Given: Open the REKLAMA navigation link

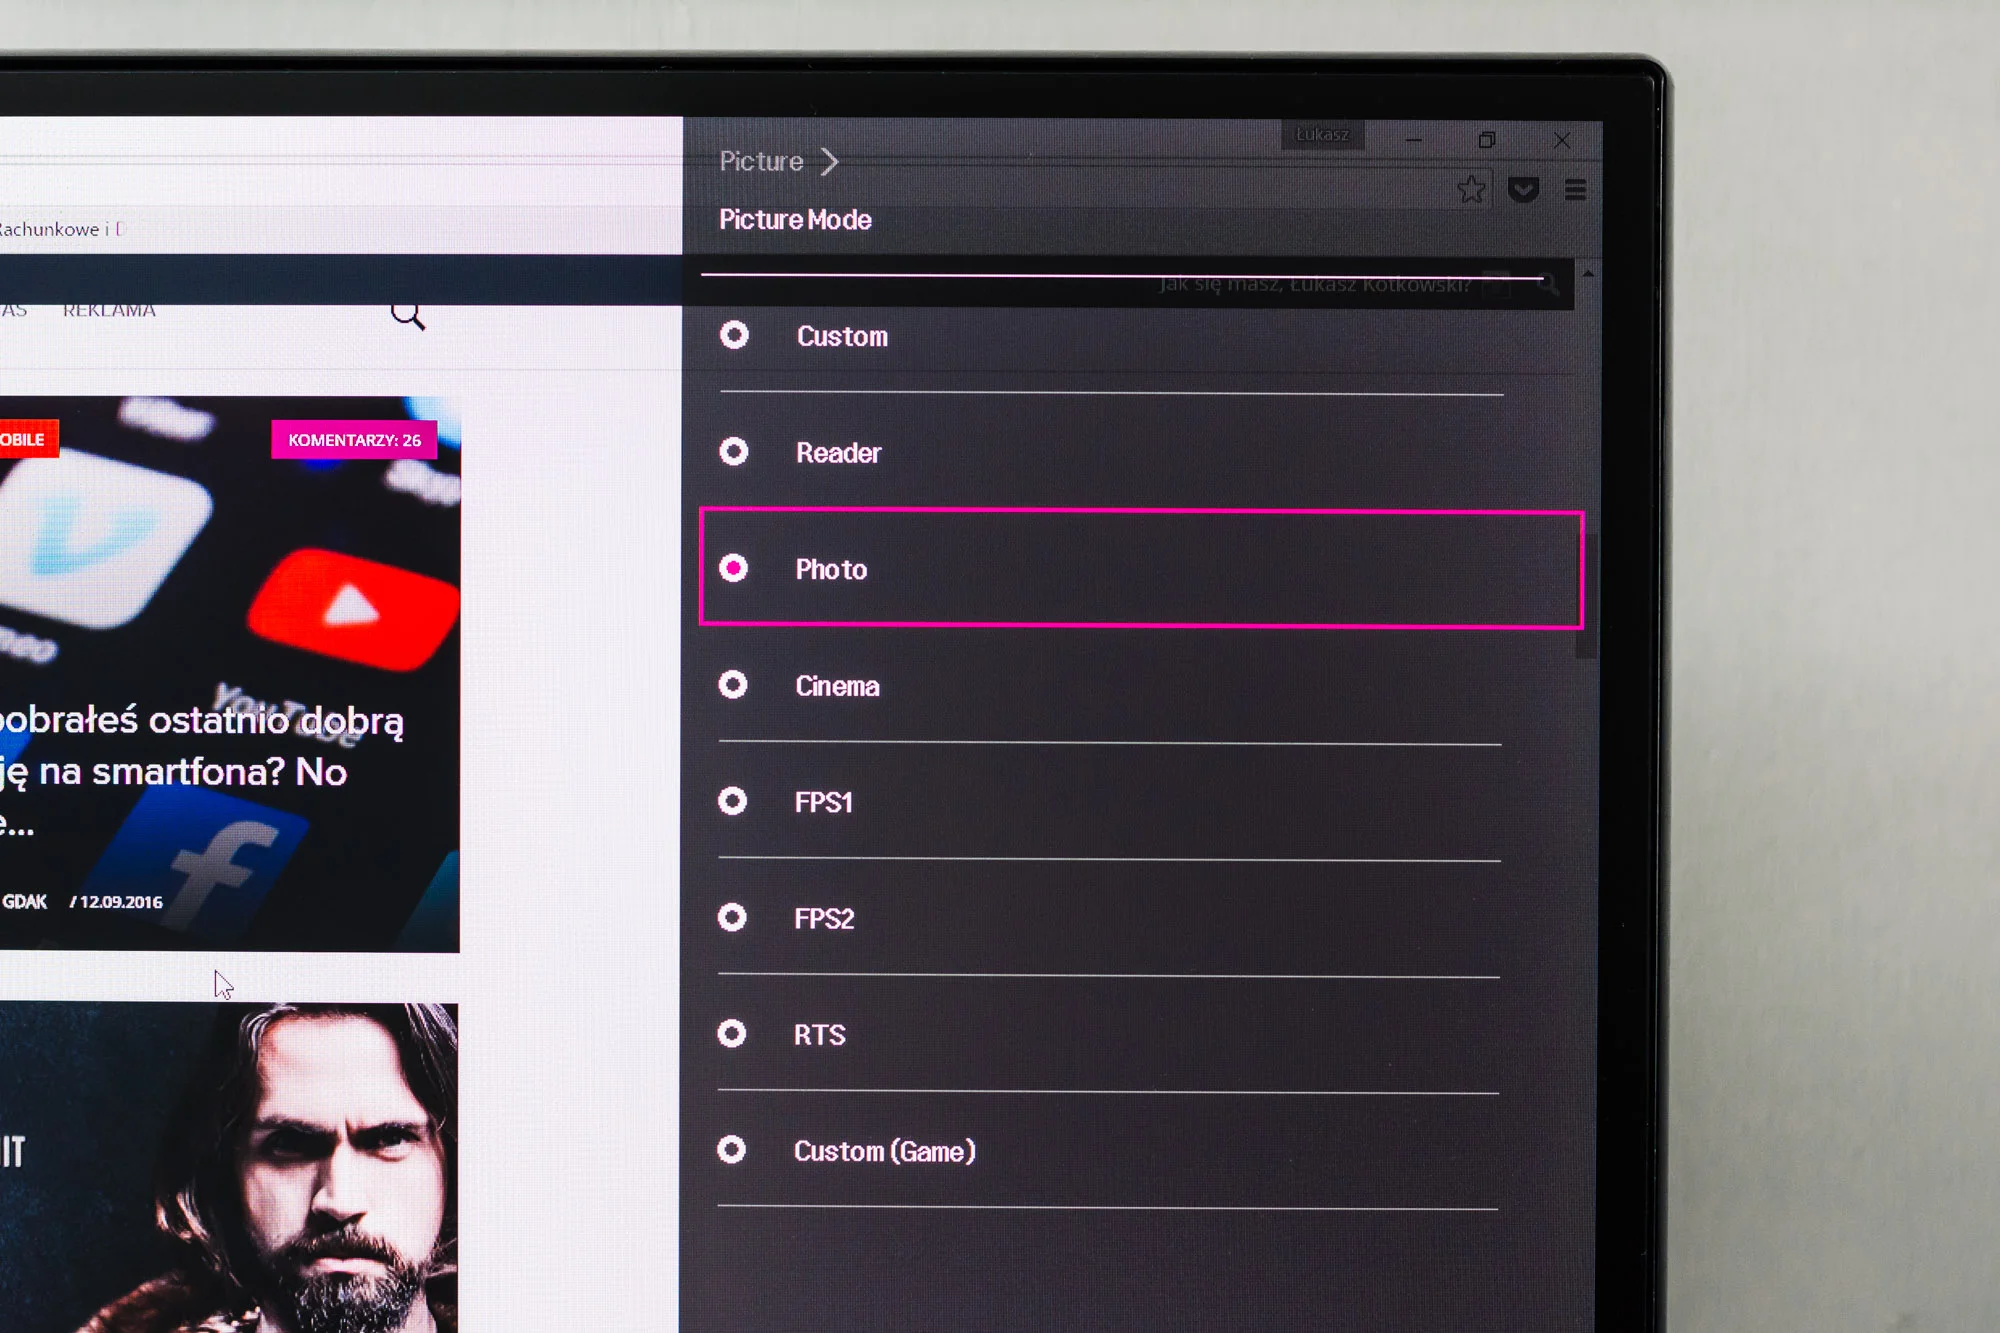Looking at the screenshot, I should click(109, 311).
